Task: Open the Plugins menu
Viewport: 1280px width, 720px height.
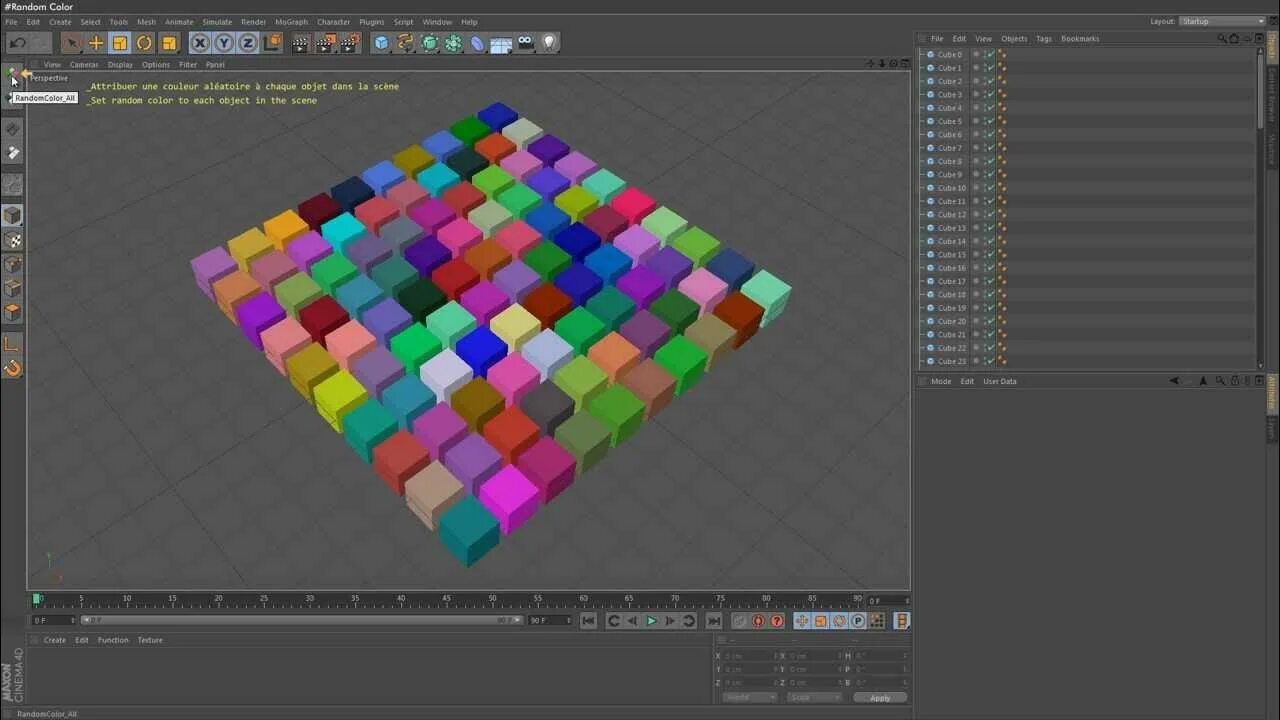Action: pyautogui.click(x=371, y=22)
